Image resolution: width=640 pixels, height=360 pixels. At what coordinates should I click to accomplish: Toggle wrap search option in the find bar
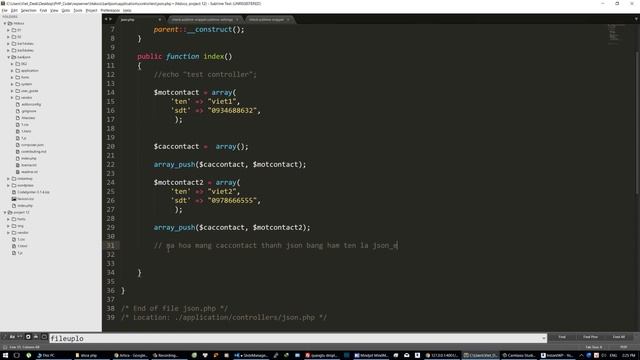coord(28,337)
